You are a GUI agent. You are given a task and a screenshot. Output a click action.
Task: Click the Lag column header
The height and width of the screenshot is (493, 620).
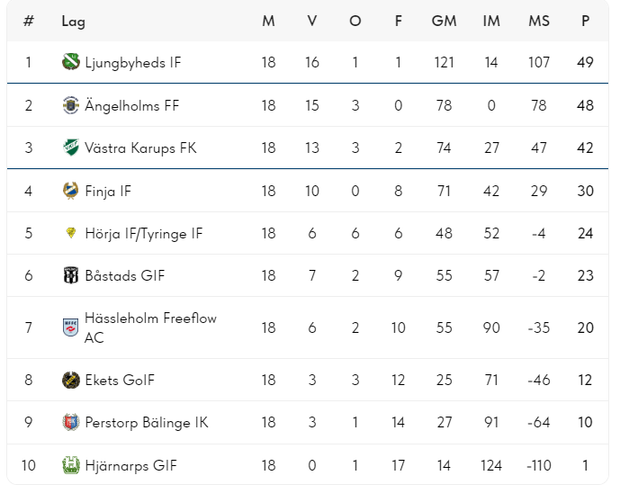73,21
